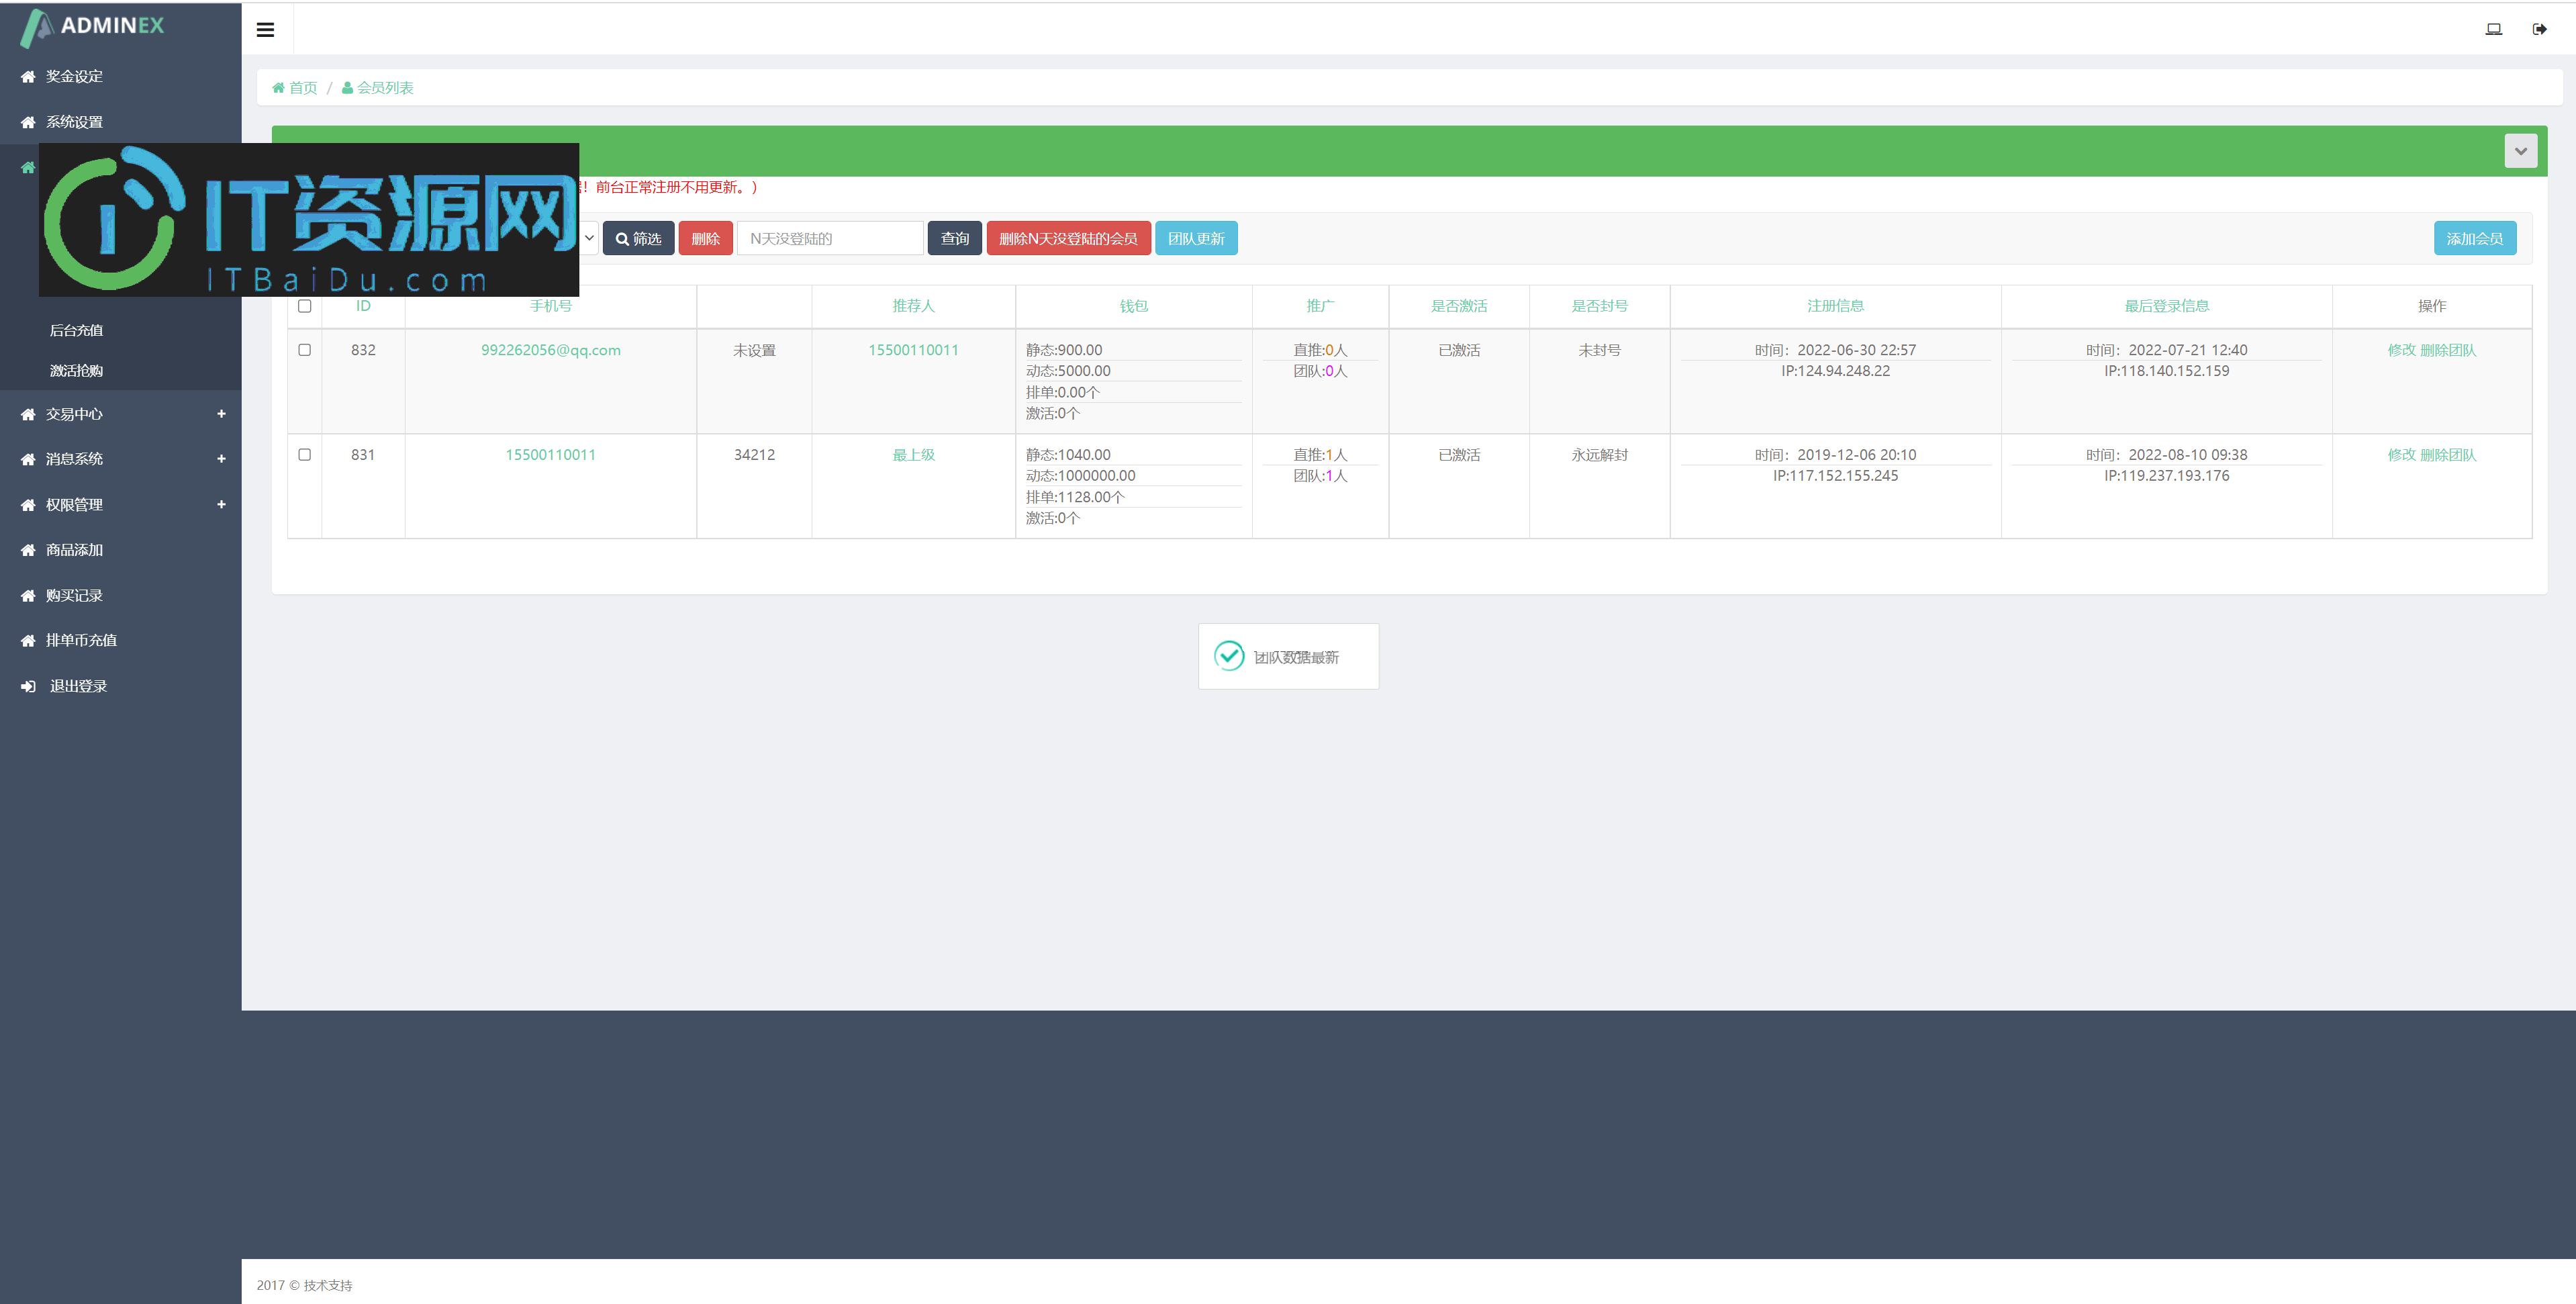Click the 团队更新 button
Viewport: 2576px width, 1304px height.
1196,238
